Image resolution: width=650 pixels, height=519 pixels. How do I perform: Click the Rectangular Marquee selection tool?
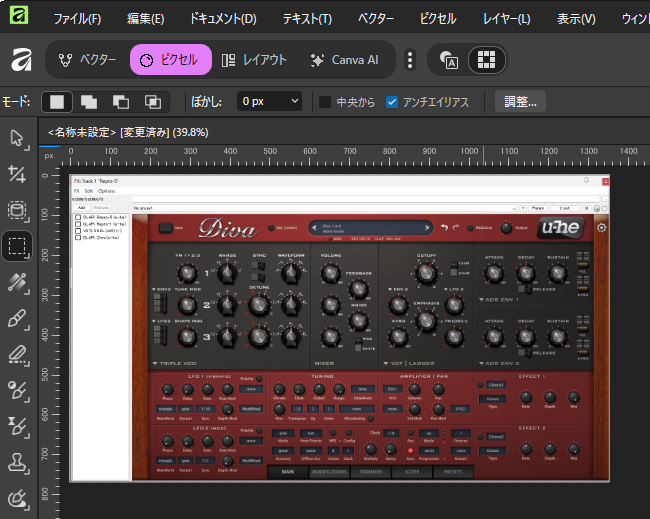click(x=17, y=245)
